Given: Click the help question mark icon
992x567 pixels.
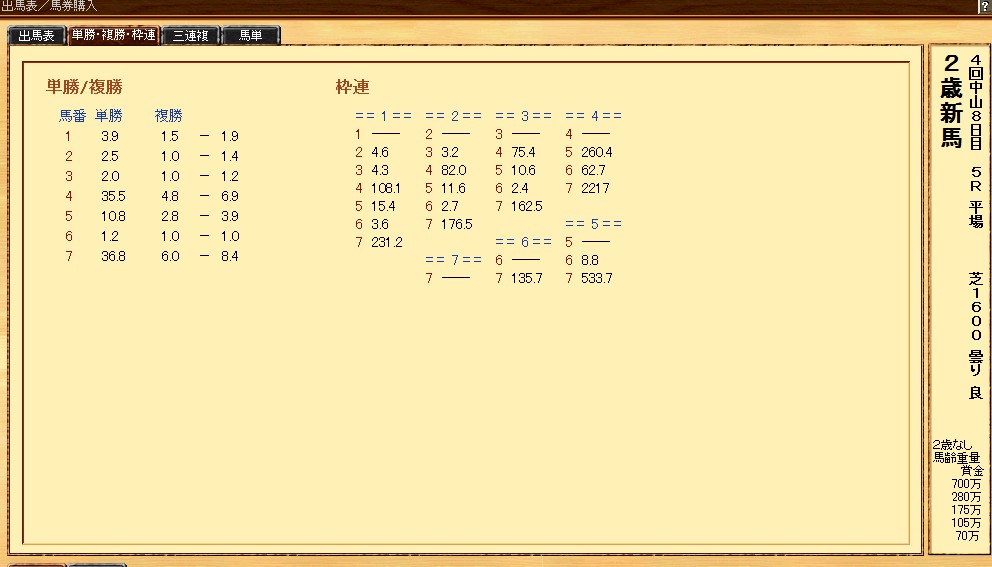Looking at the screenshot, I should pyautogui.click(x=984, y=6).
